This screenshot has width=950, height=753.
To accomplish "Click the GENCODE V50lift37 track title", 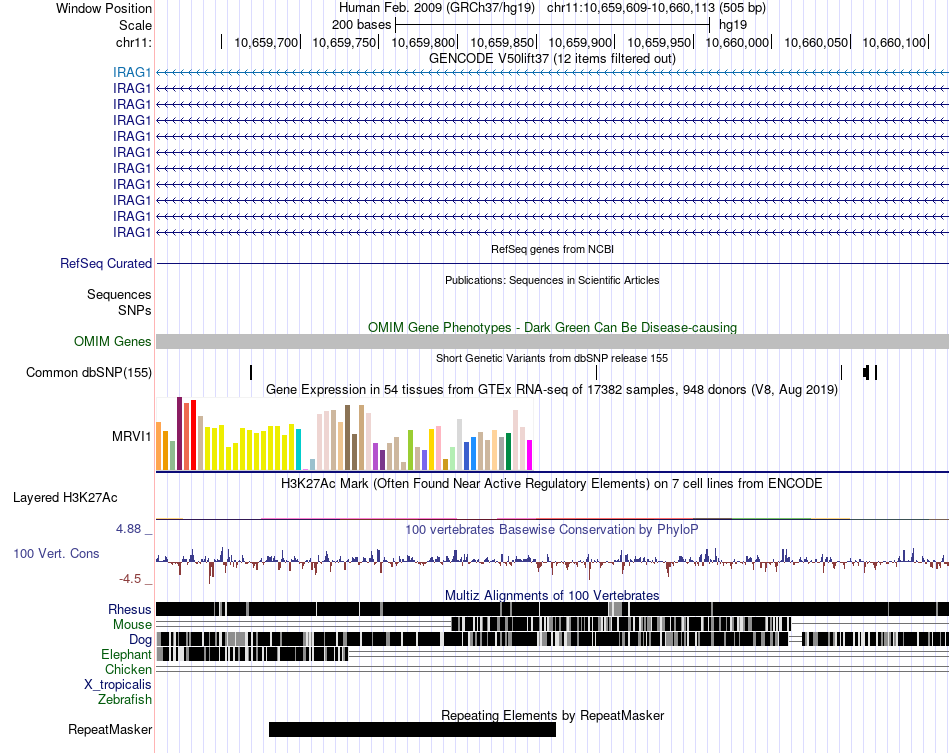I will pyautogui.click(x=552, y=58).
